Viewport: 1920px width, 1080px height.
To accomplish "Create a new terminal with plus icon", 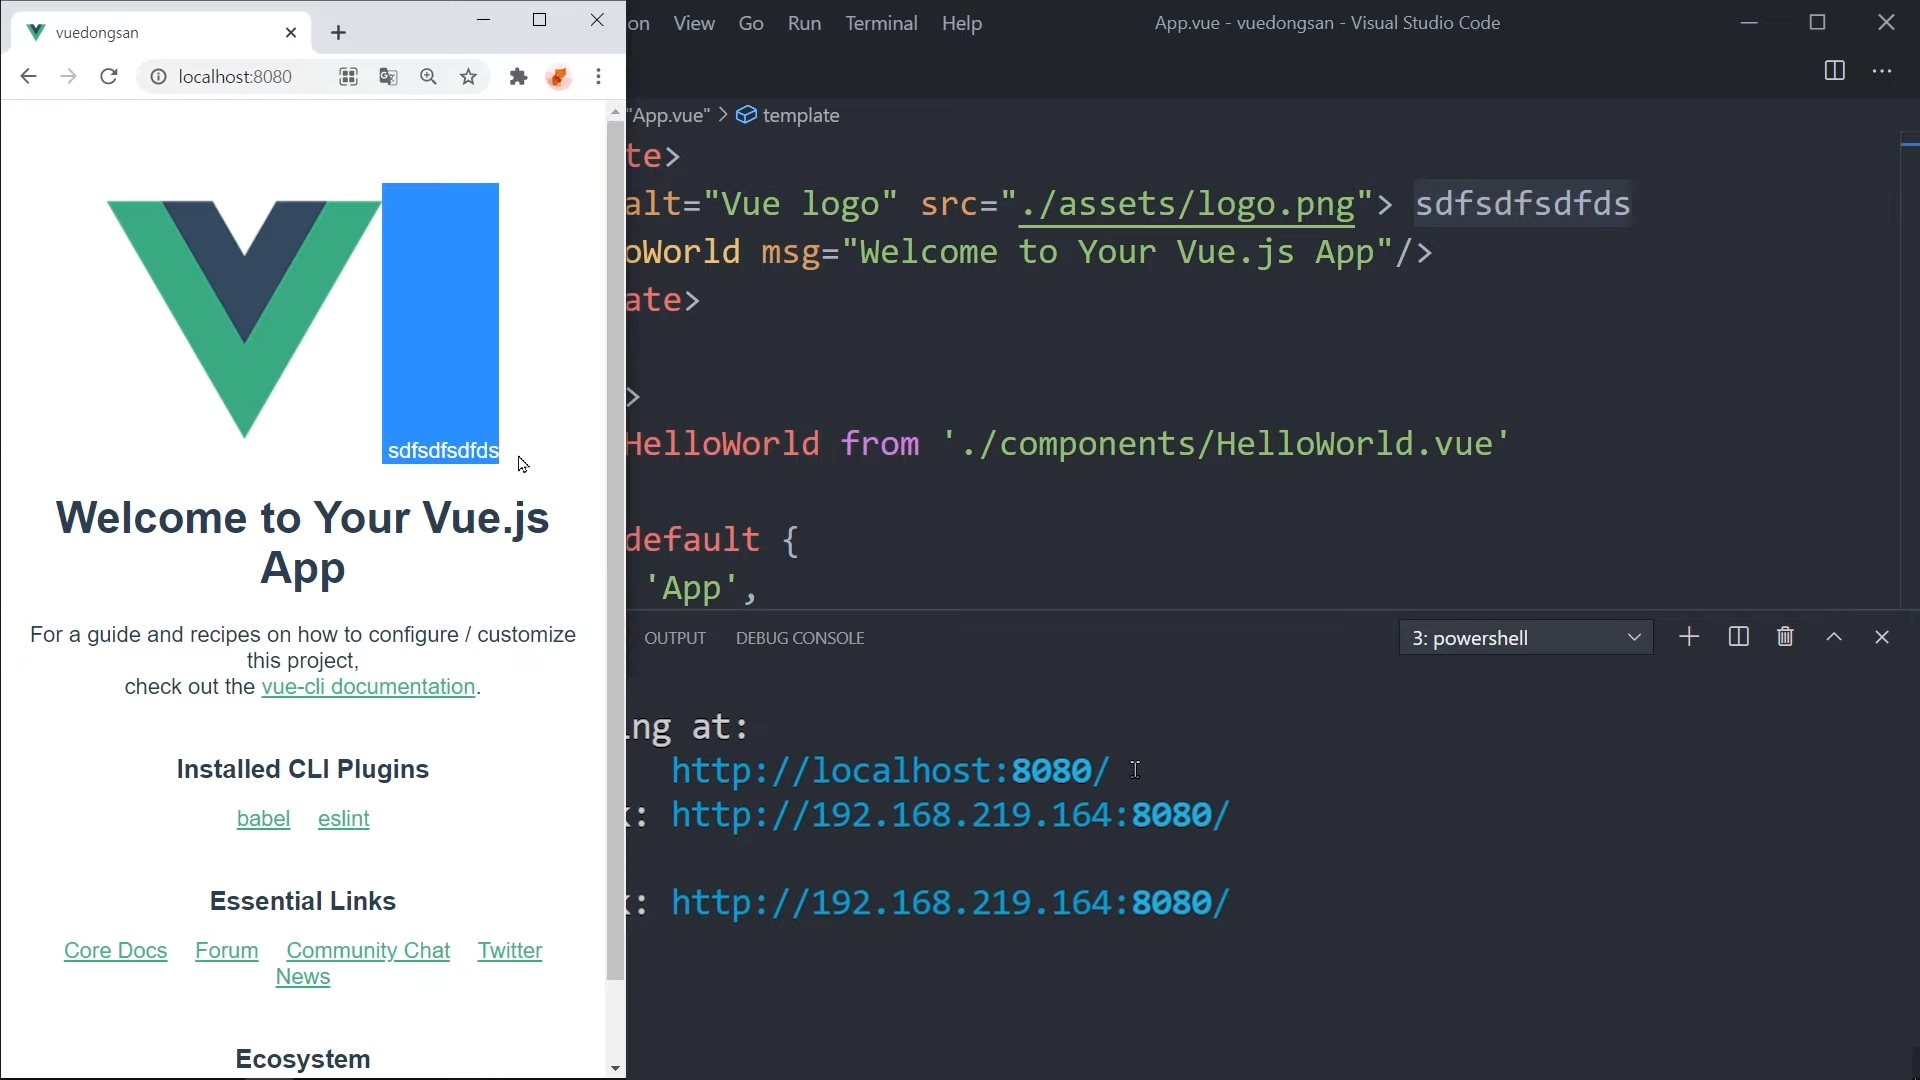I will pos(1689,637).
